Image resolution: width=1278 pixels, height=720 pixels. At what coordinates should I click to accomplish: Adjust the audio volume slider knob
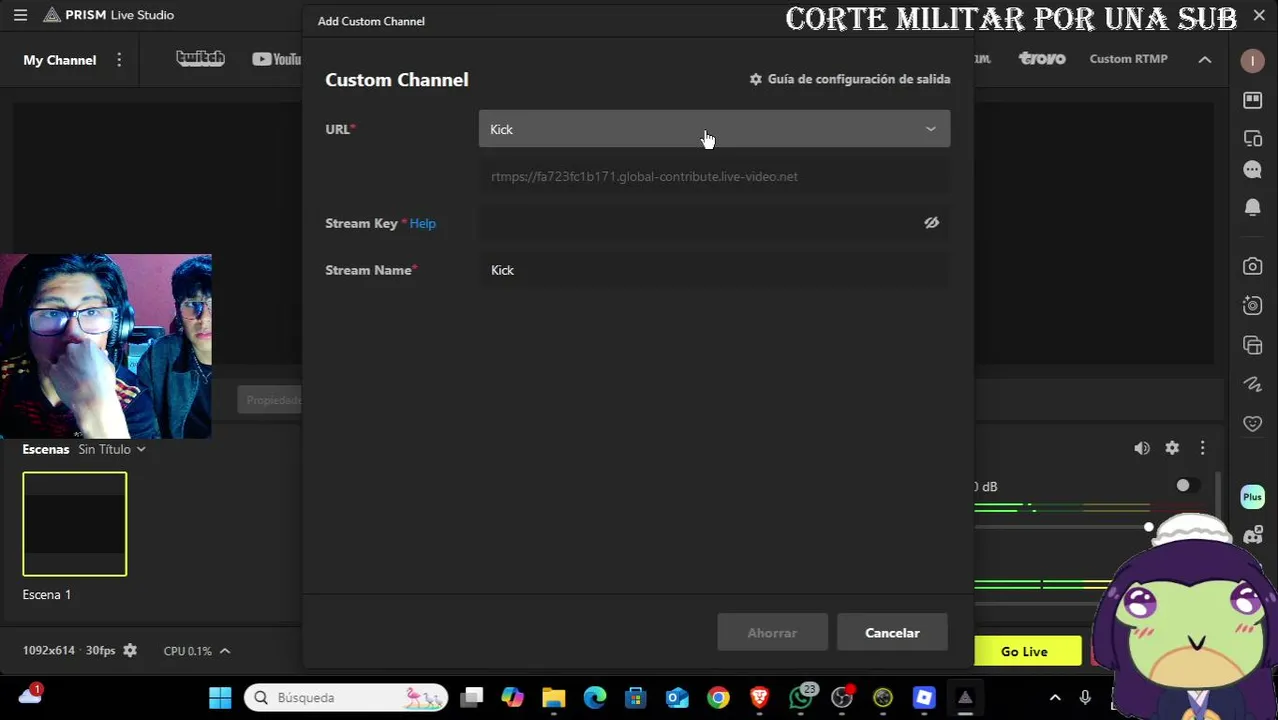coord(1149,527)
